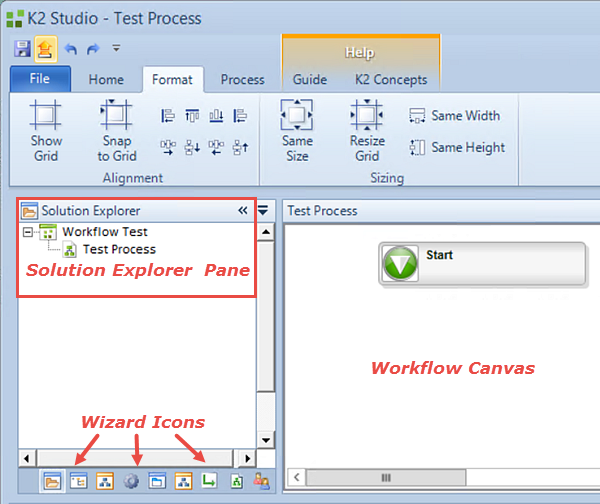Select the Workflow Test solution node
Viewport: 600px width, 504px height.
click(104, 232)
